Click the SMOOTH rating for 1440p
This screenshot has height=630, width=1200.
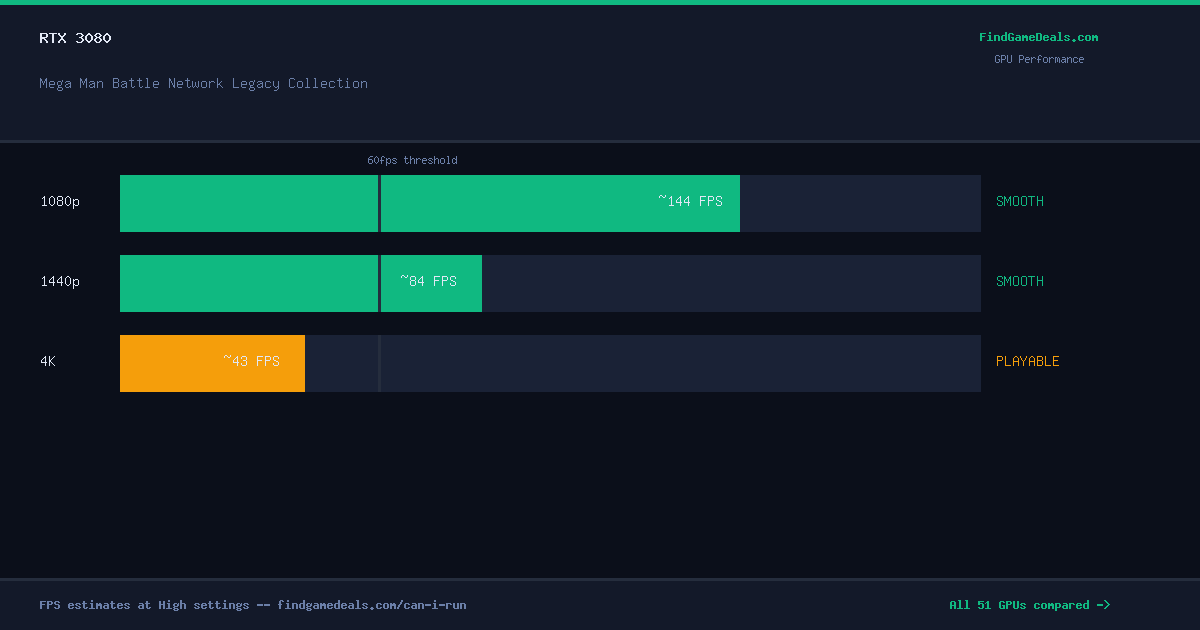pyautogui.click(x=1019, y=281)
